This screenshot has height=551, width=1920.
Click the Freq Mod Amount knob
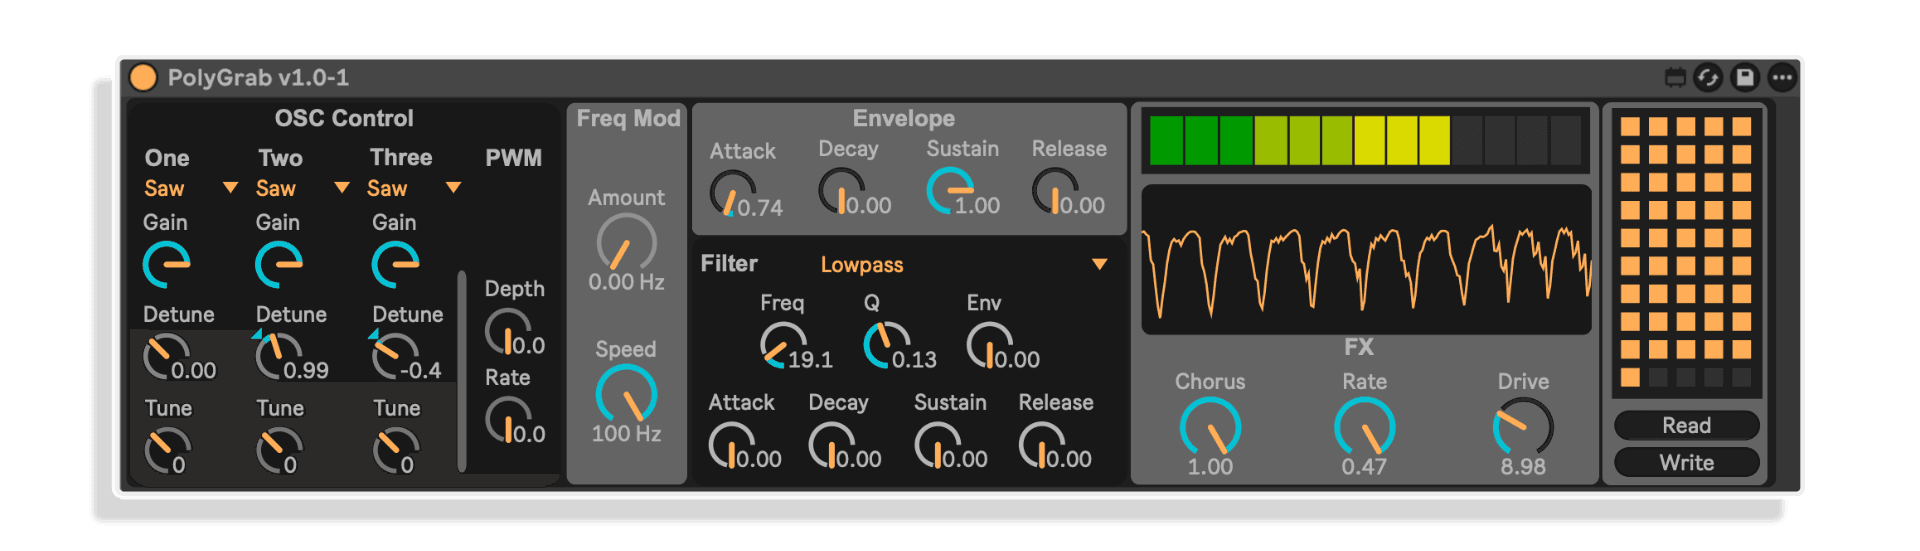[626, 243]
